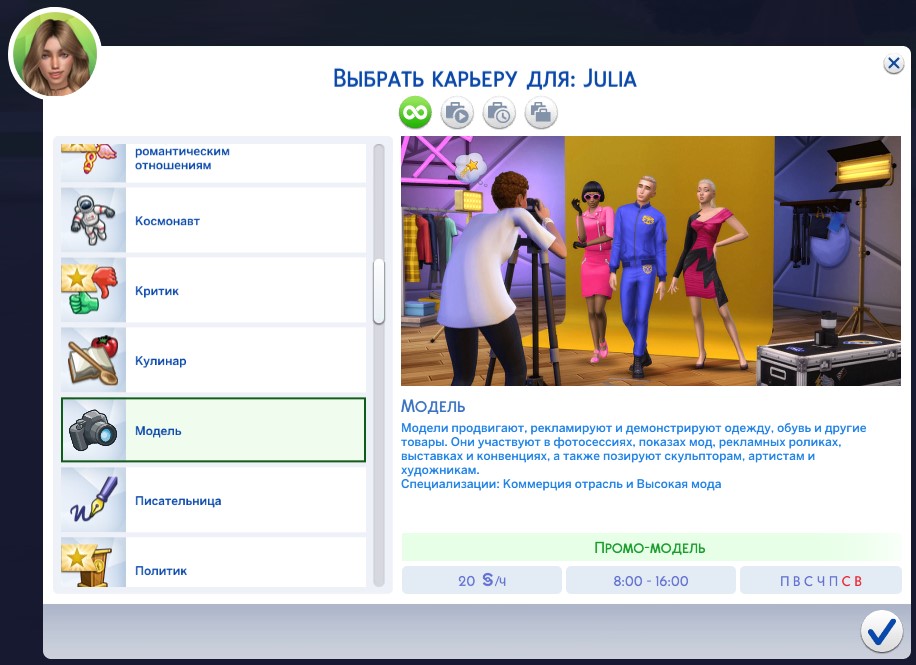The width and height of the screenshot is (916, 665).
Task: Click the 8:00 - 16:00 schedule box
Action: coord(650,579)
